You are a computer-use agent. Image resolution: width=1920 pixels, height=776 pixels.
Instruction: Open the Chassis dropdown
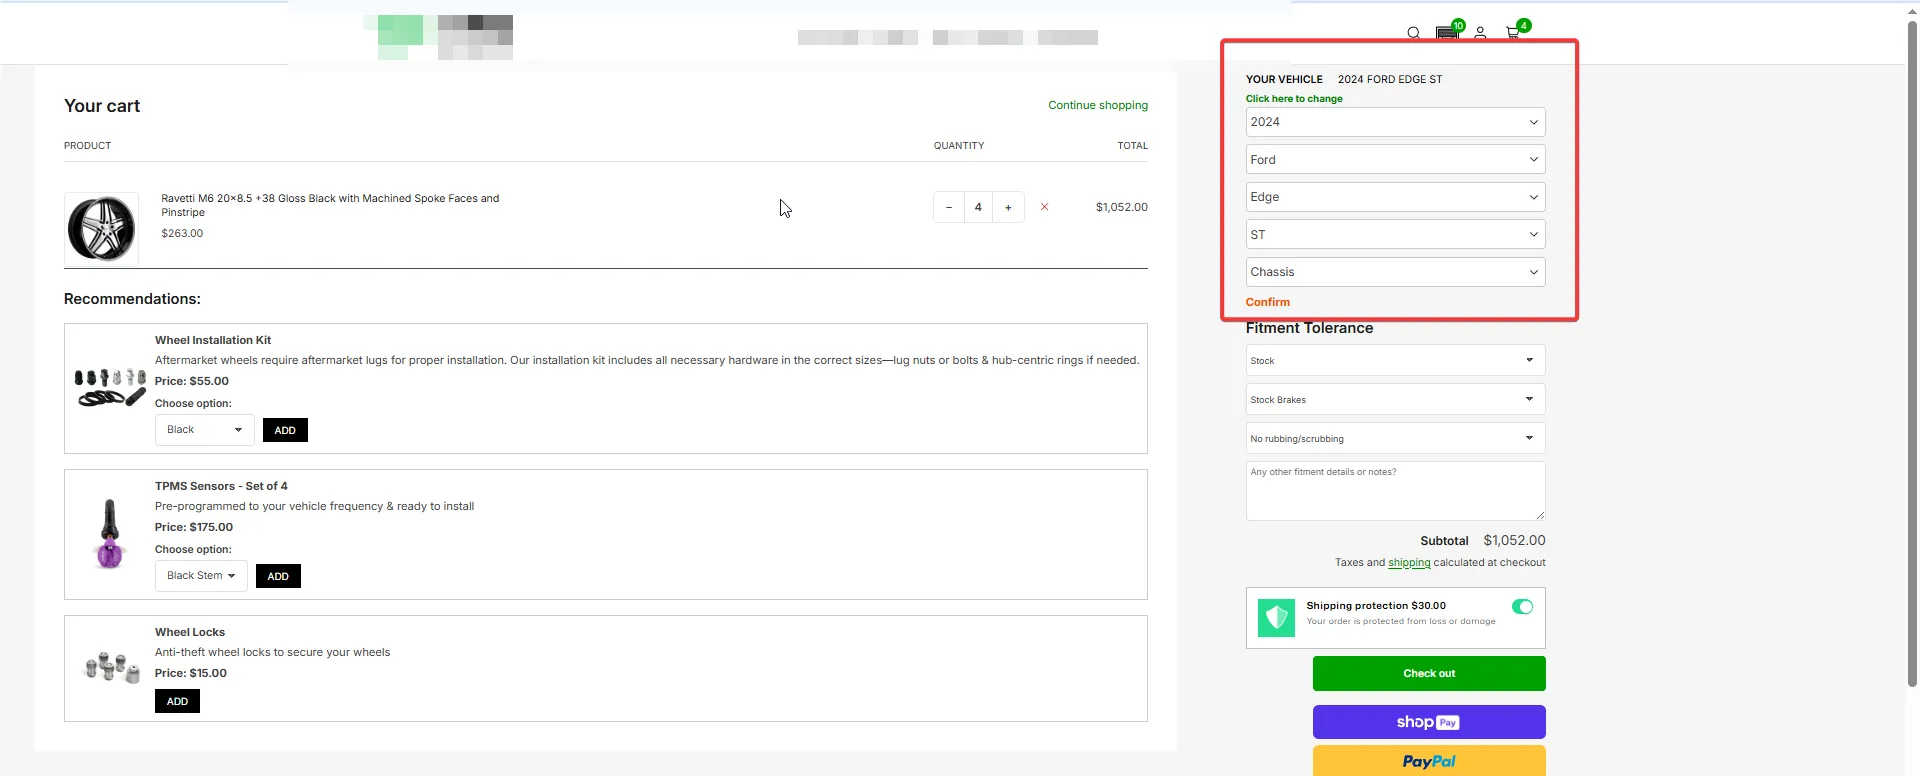[1395, 272]
